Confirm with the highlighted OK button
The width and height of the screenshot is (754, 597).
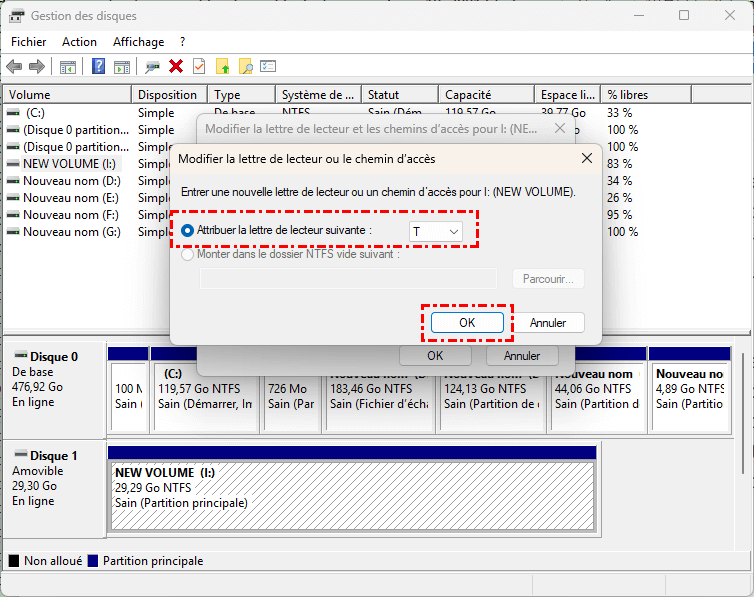click(467, 323)
